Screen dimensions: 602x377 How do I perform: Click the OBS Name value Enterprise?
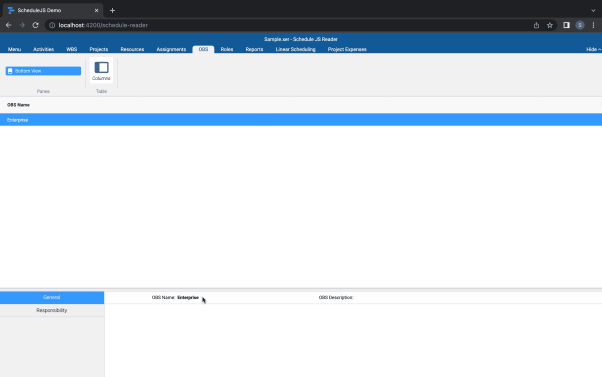(188, 298)
